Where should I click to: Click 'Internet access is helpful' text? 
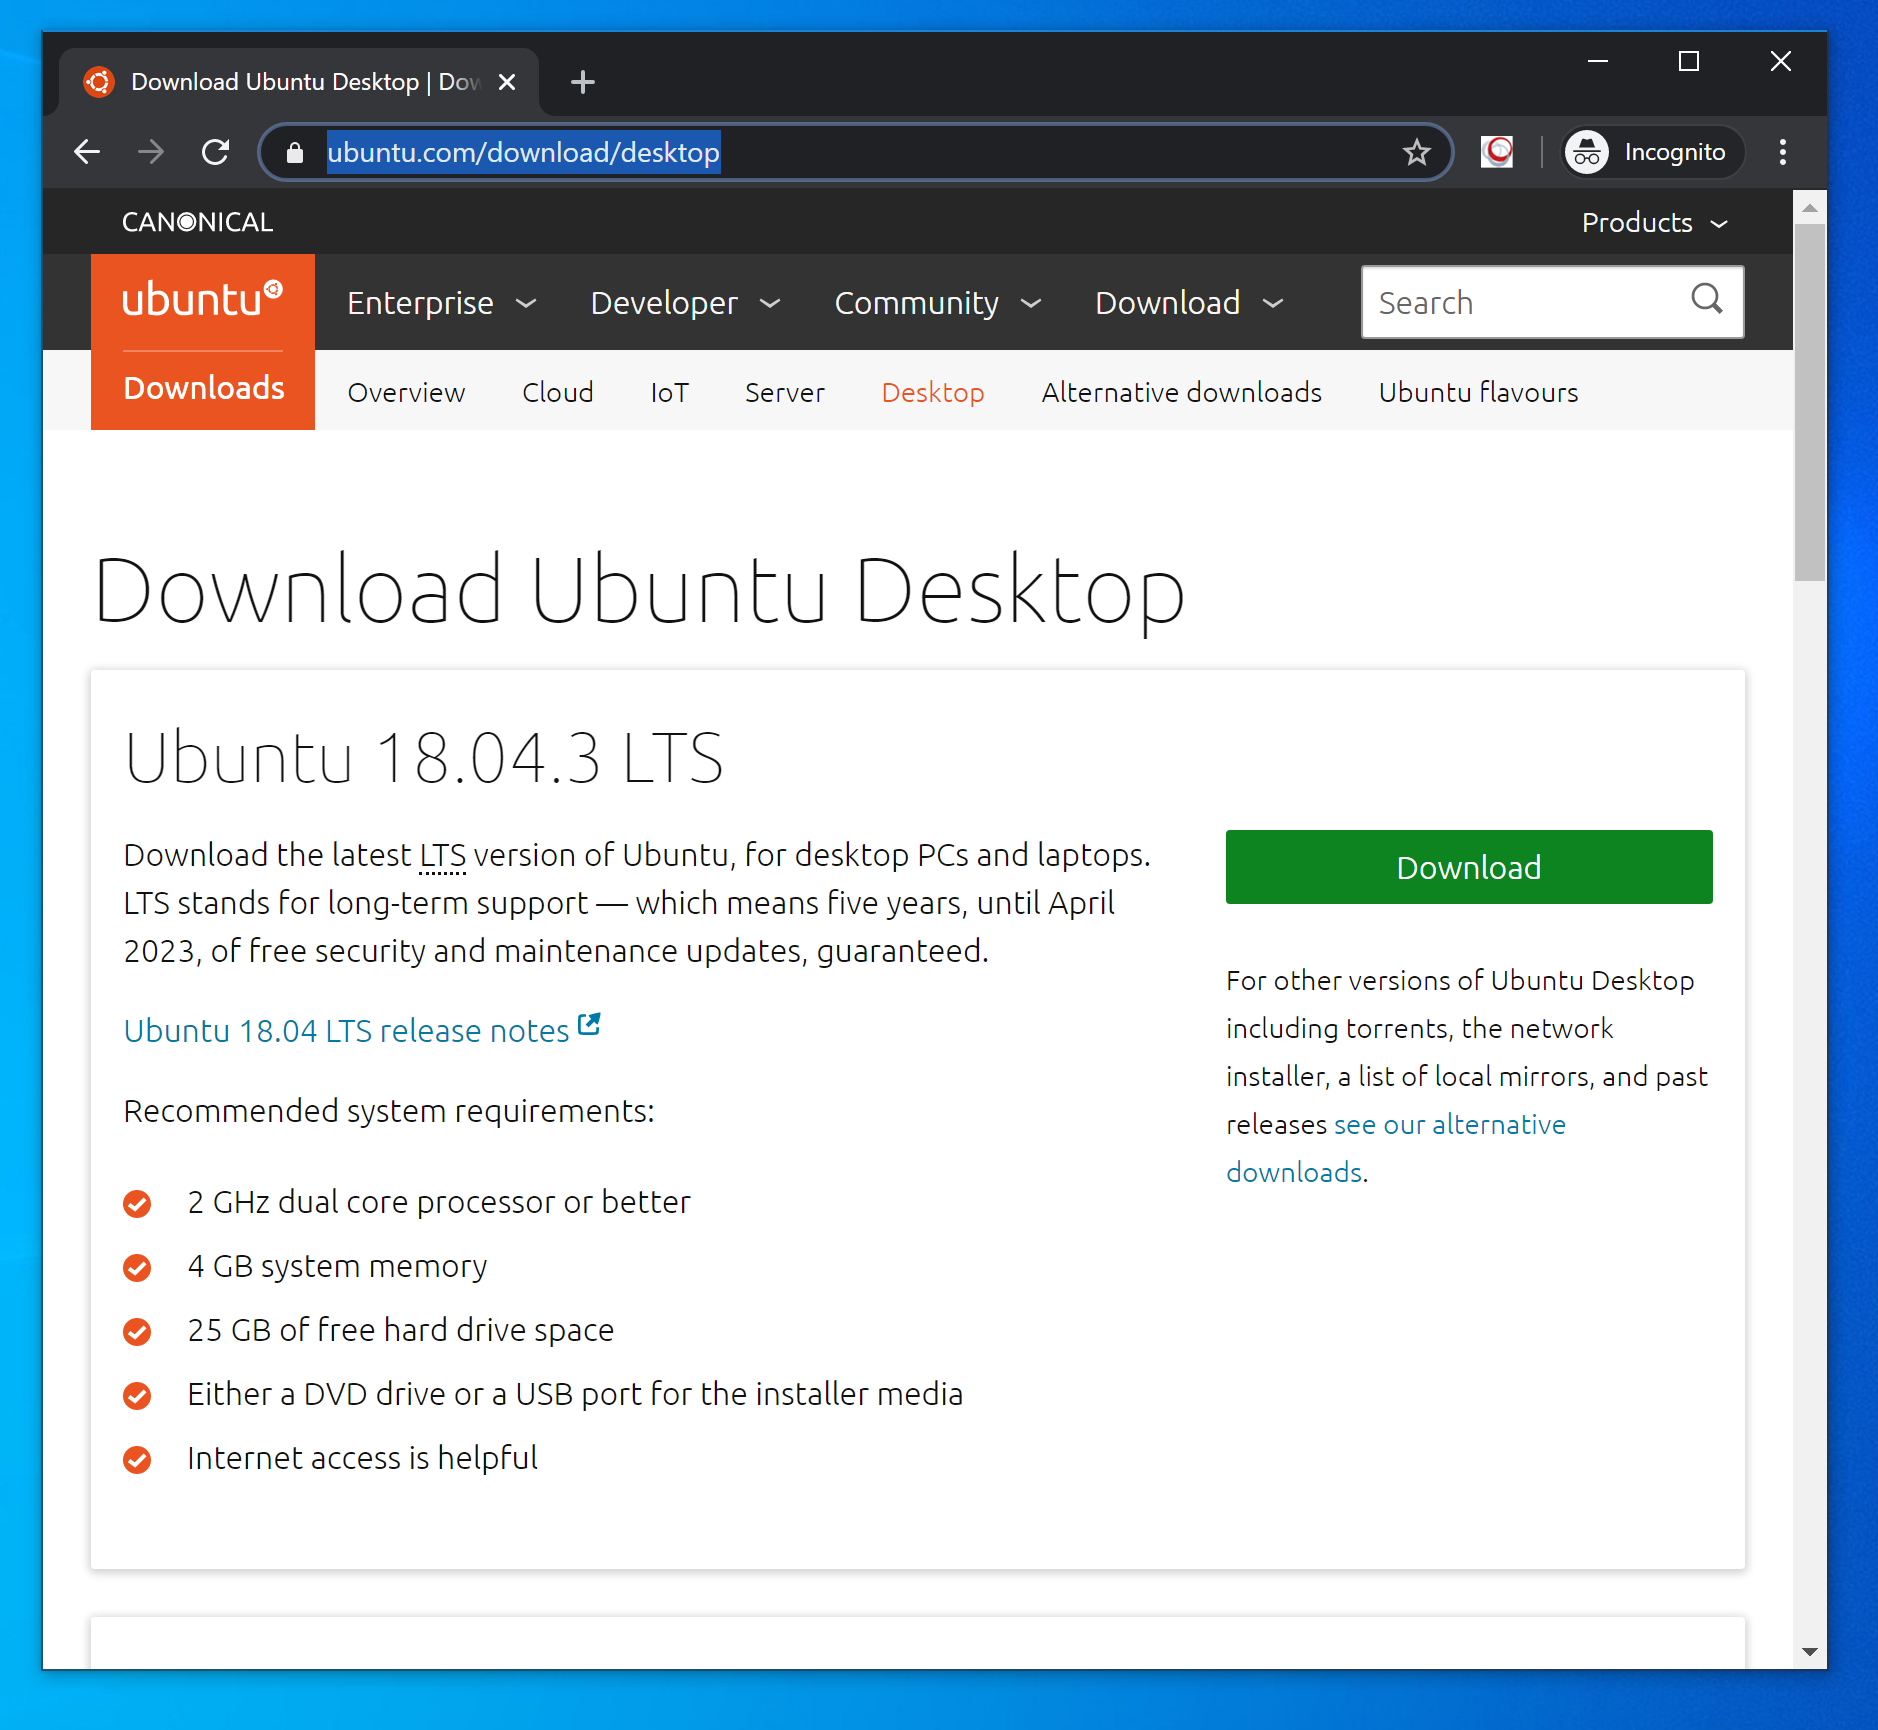coord(362,1458)
